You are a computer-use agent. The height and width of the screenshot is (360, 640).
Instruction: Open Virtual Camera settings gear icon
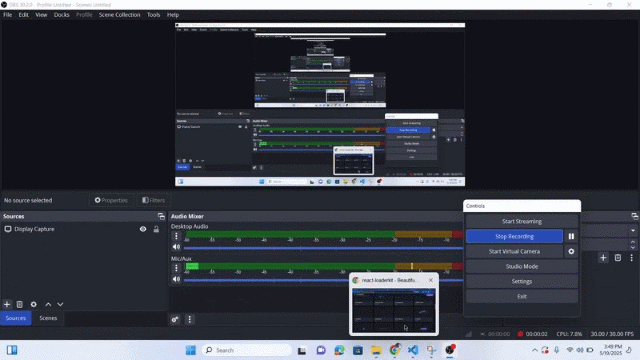(x=571, y=251)
